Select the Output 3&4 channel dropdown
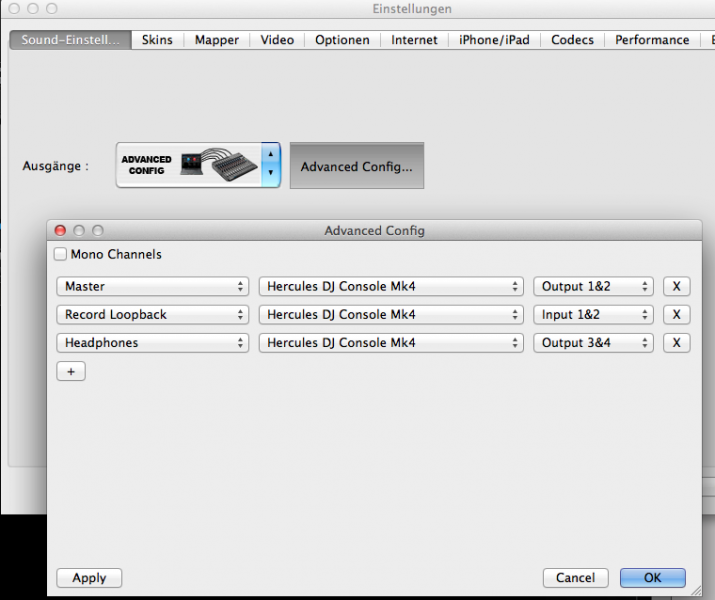 pyautogui.click(x=593, y=343)
